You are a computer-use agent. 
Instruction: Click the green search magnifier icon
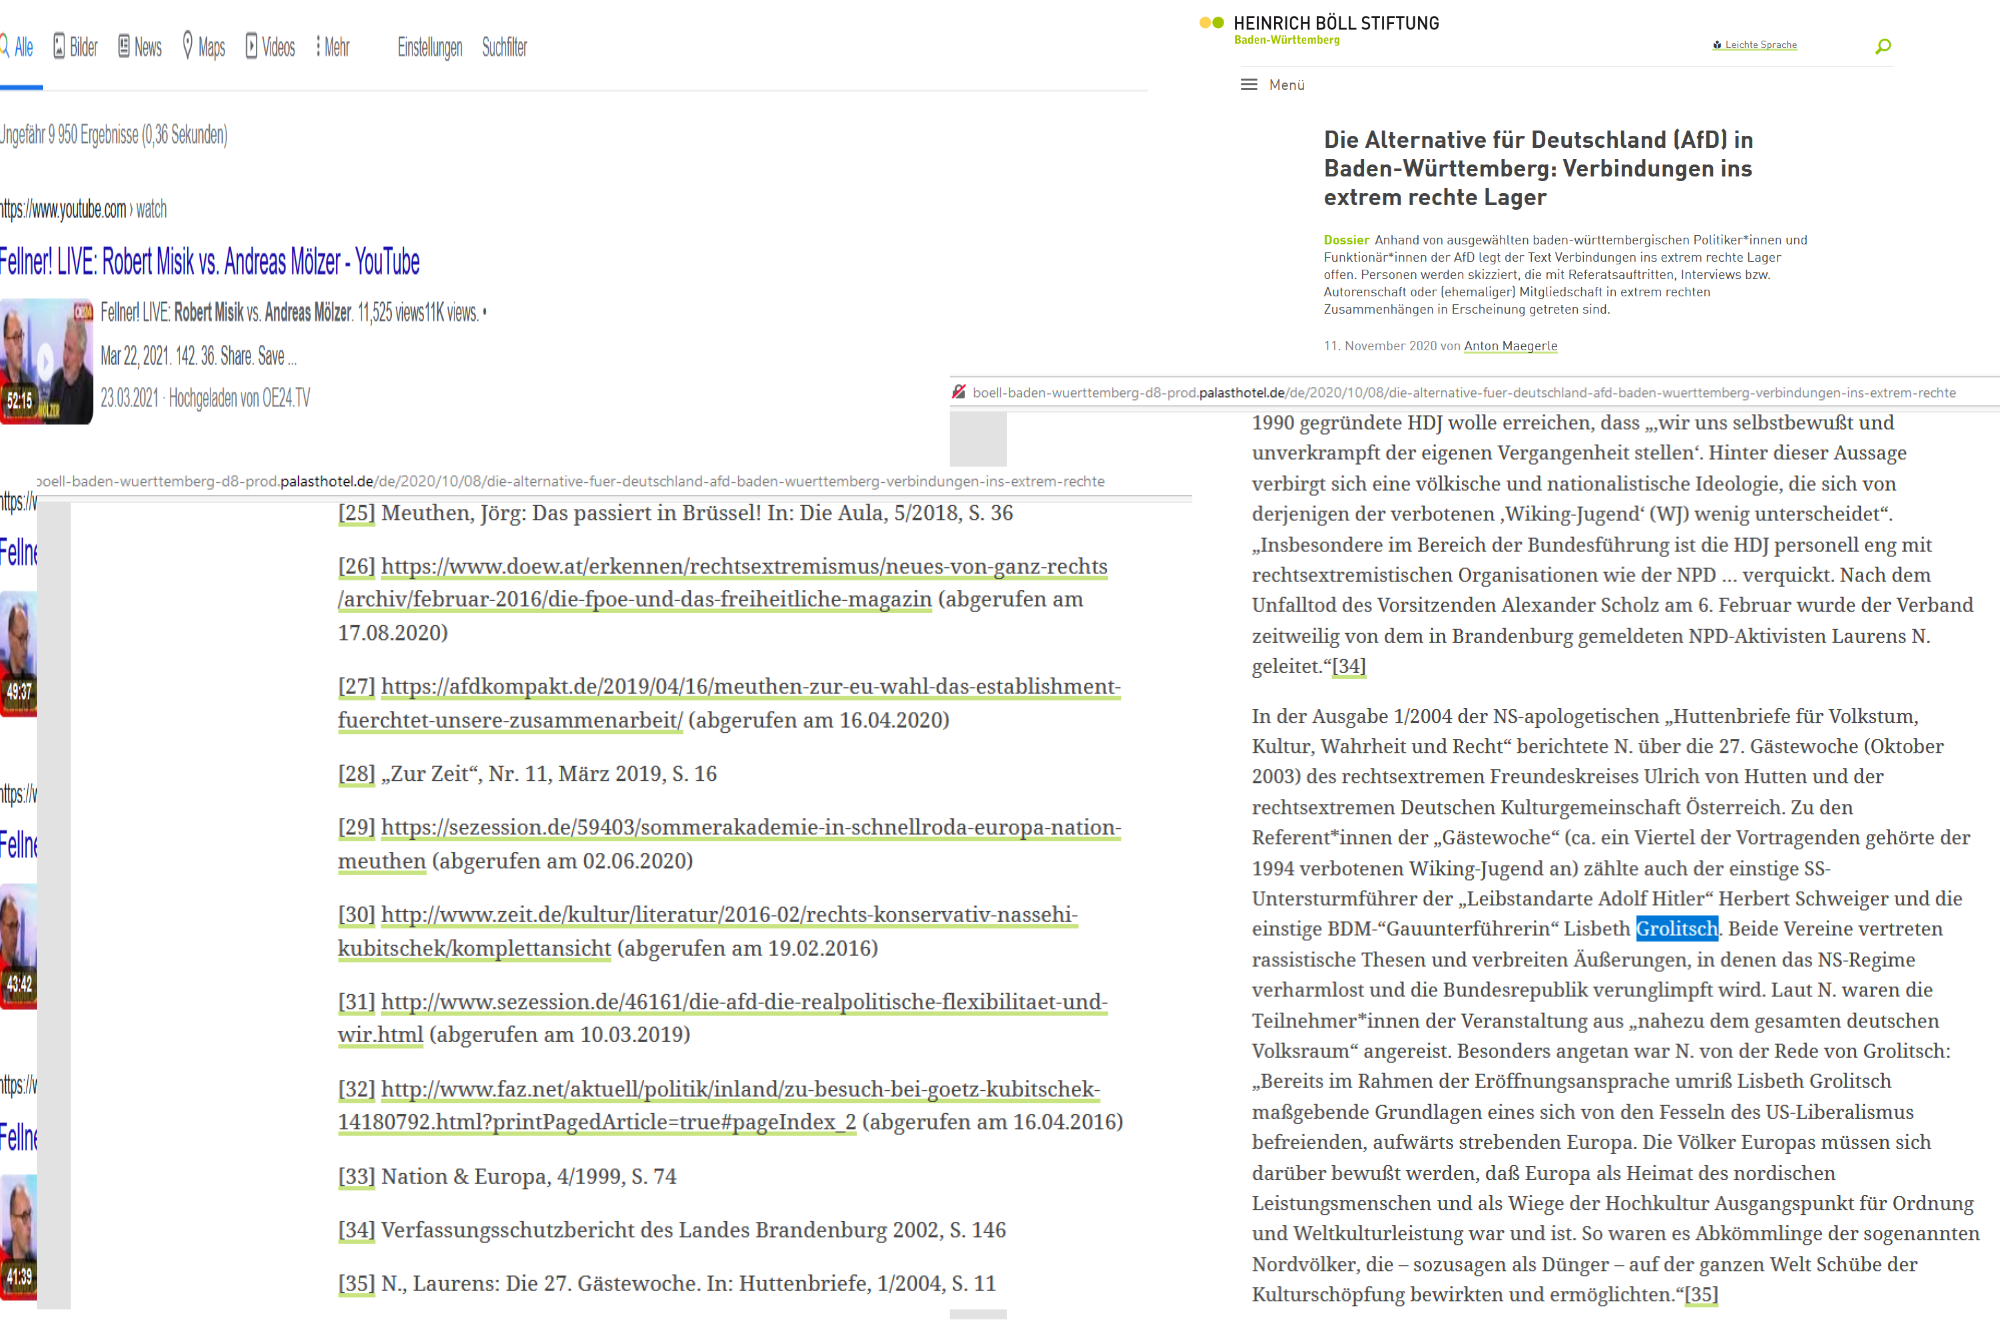tap(1883, 46)
